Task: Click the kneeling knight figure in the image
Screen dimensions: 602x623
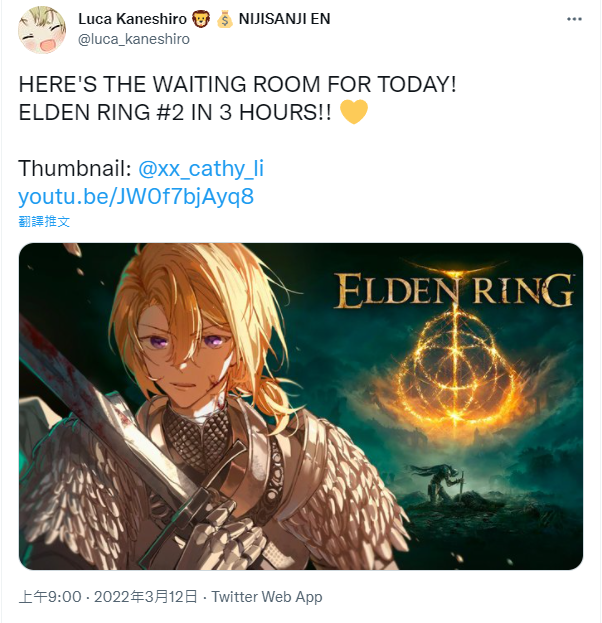Action: (439, 482)
